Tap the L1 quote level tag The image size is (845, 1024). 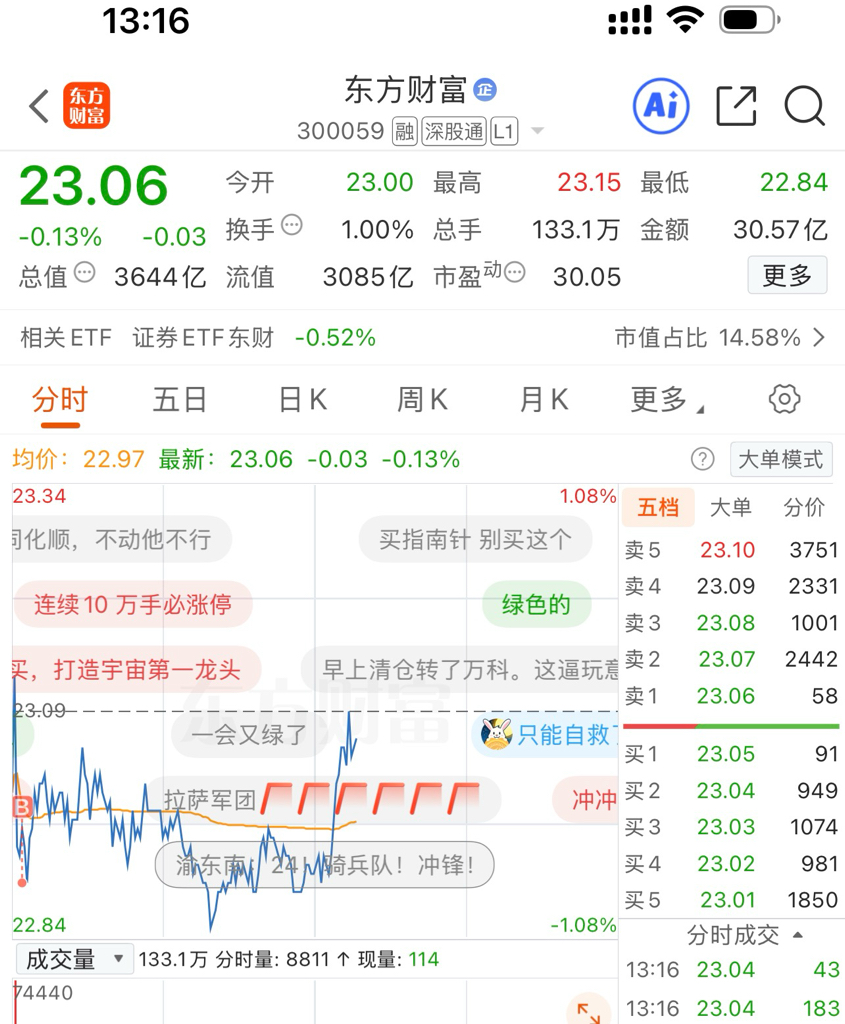(x=503, y=131)
